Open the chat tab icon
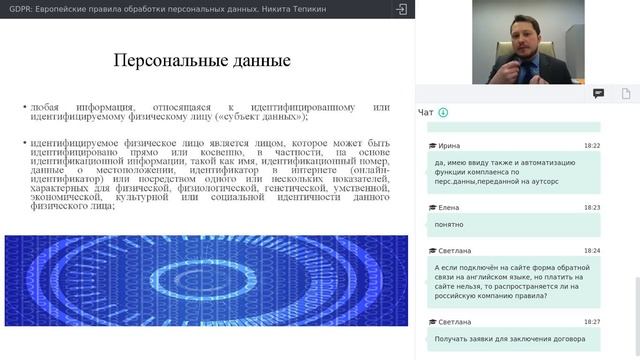 (x=598, y=94)
